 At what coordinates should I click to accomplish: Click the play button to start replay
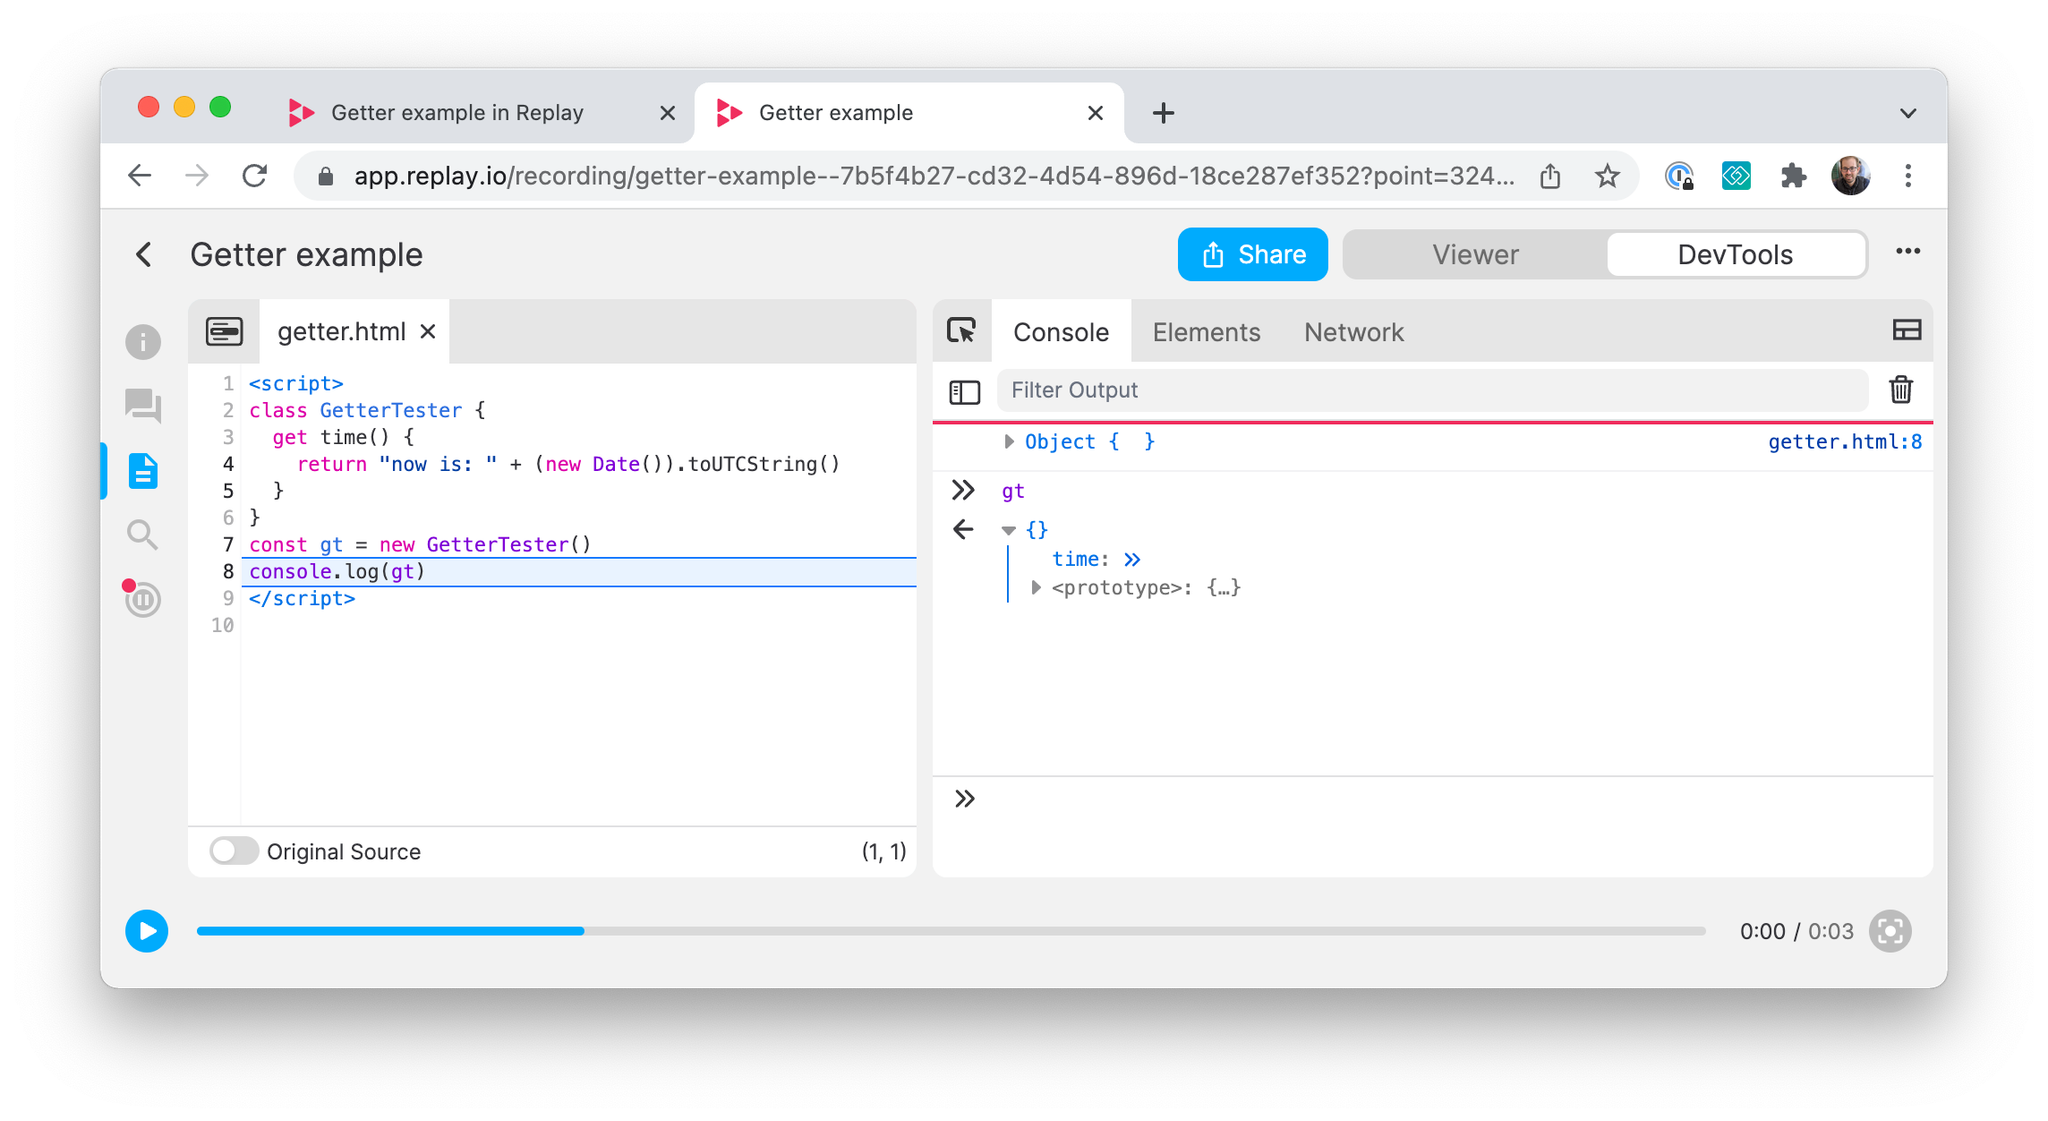tap(148, 932)
